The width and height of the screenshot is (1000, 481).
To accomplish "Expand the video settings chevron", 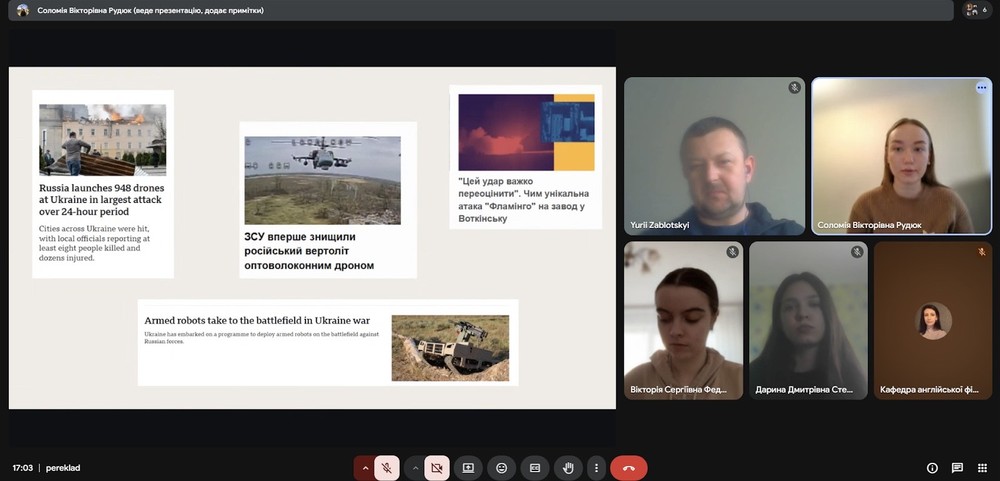I will [414, 467].
